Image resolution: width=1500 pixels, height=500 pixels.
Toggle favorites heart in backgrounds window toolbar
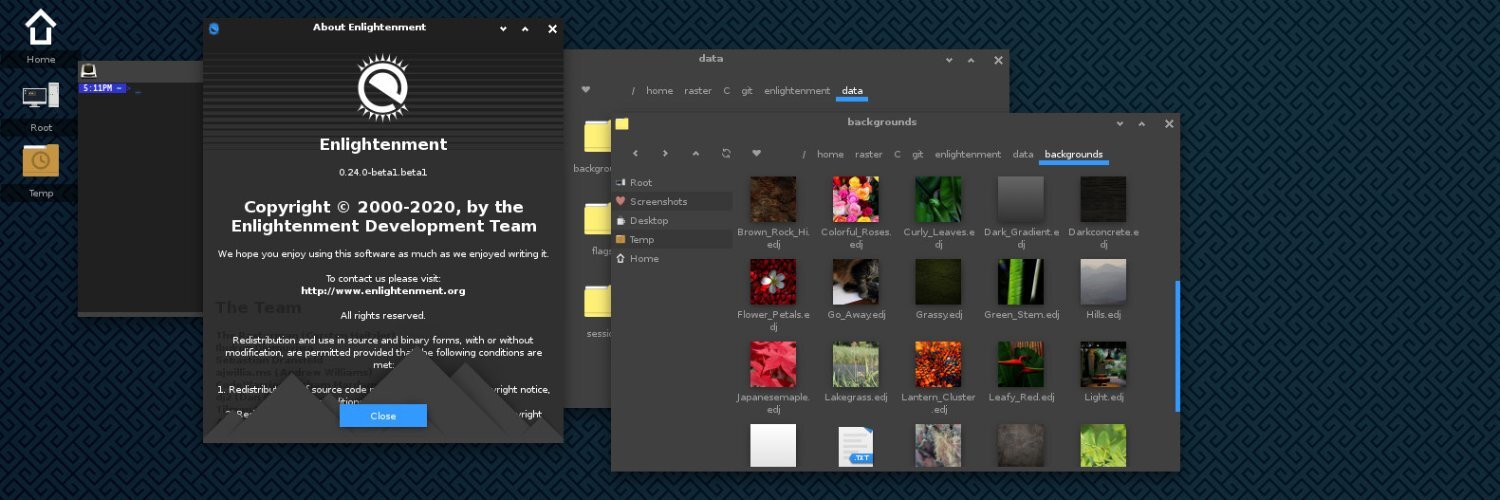(x=756, y=154)
